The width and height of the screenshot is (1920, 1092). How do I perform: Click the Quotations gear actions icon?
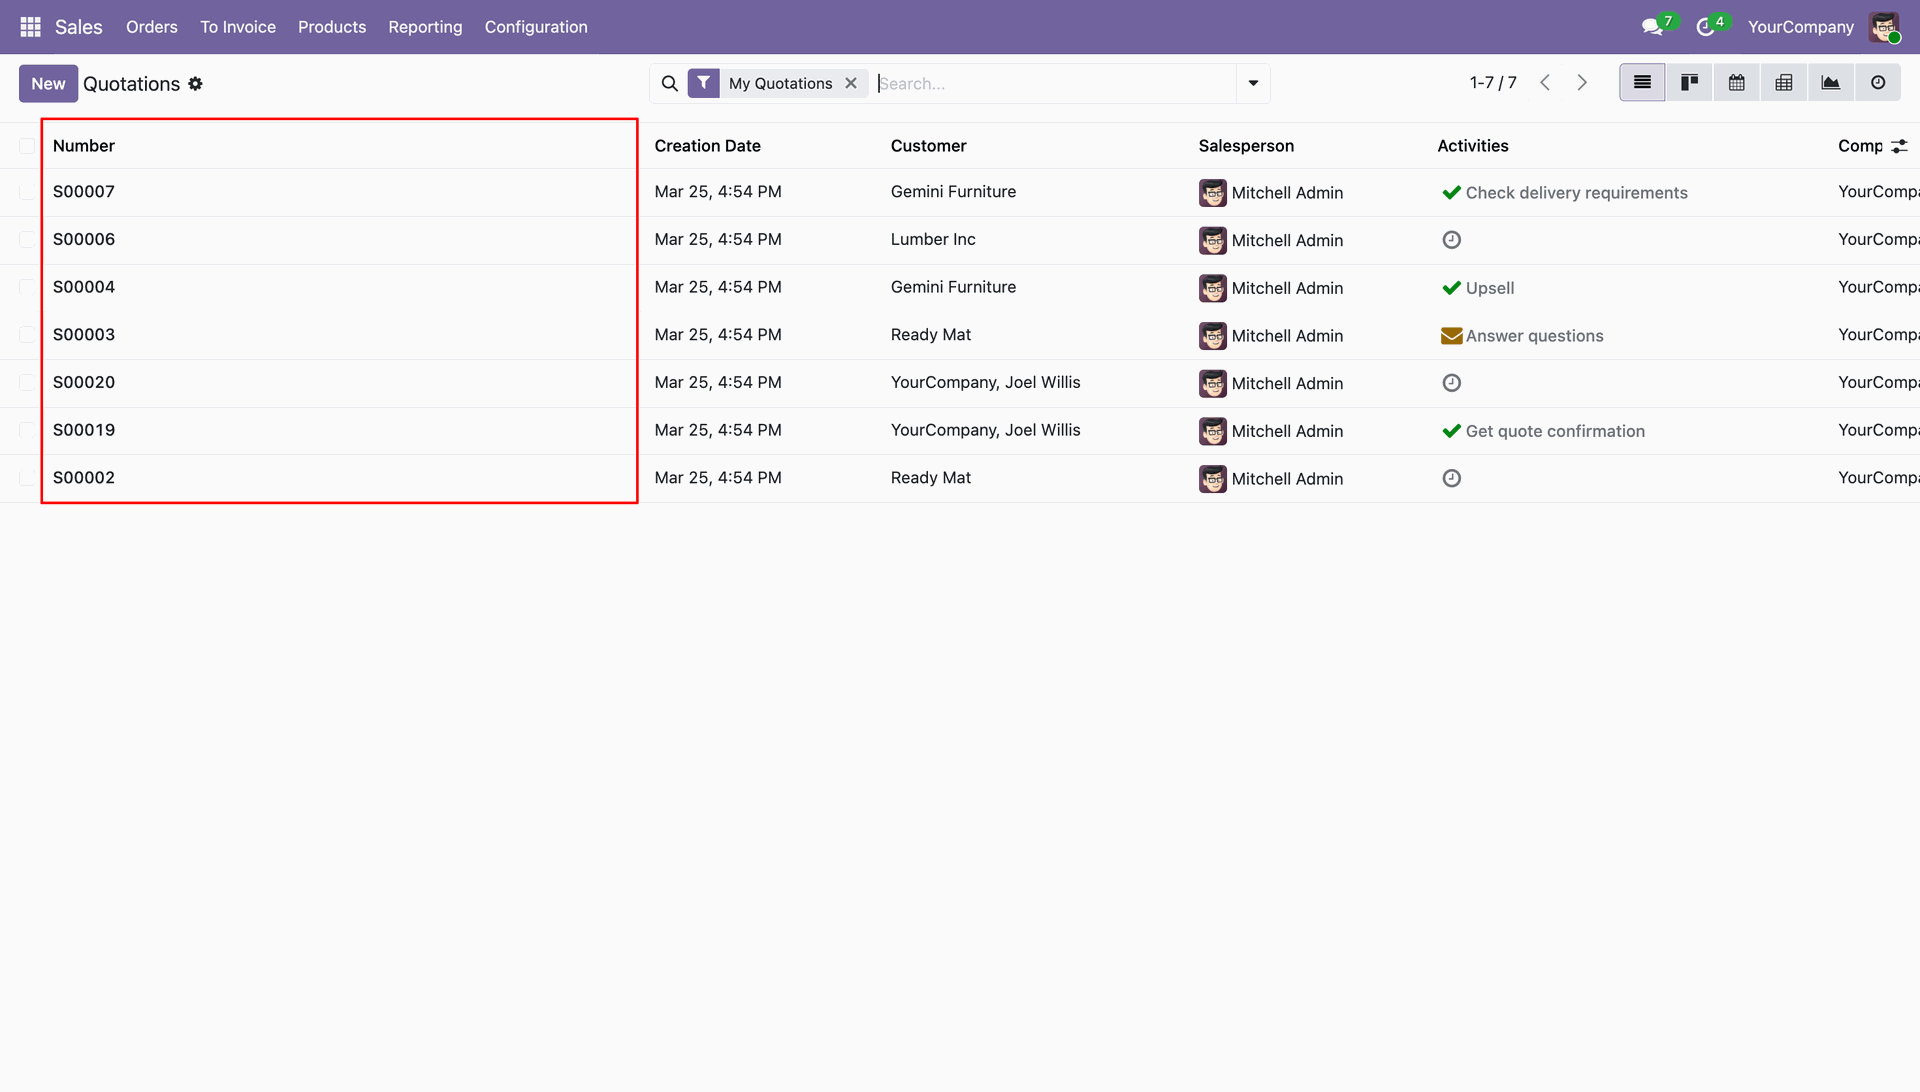195,84
